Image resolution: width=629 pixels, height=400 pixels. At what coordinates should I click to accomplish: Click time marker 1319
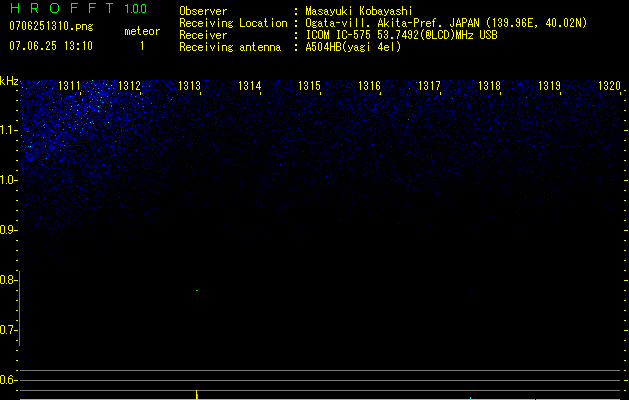click(549, 86)
